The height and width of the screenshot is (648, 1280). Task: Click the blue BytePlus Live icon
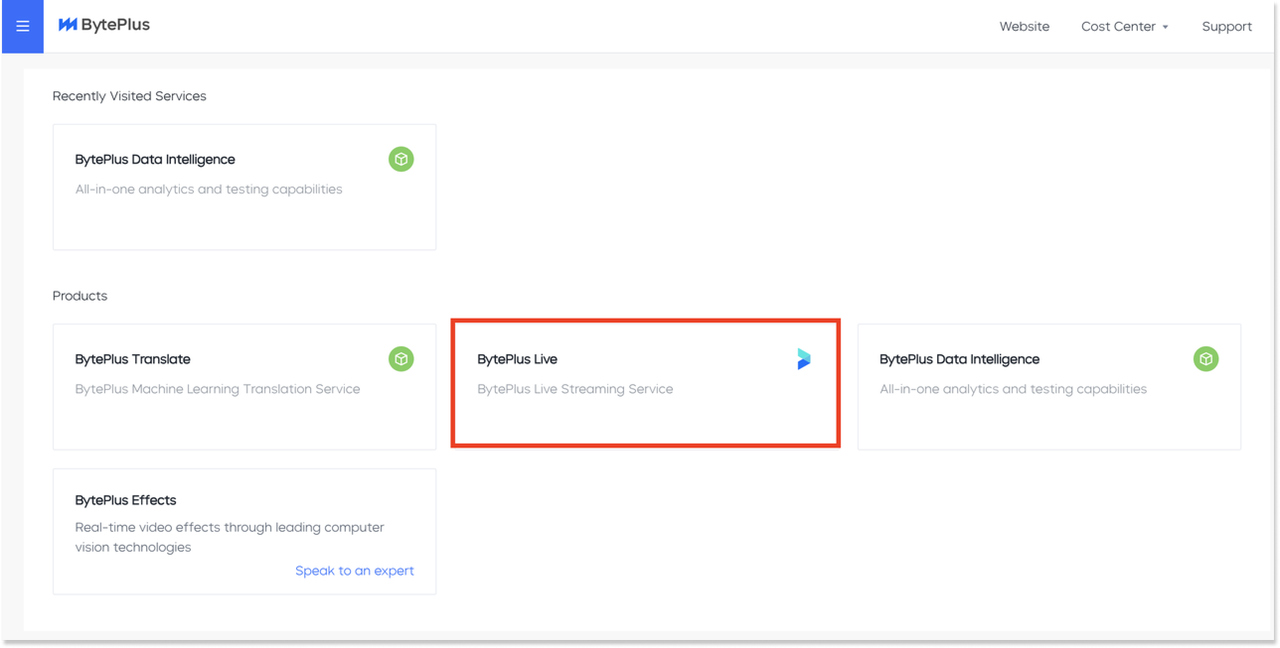[804, 359]
